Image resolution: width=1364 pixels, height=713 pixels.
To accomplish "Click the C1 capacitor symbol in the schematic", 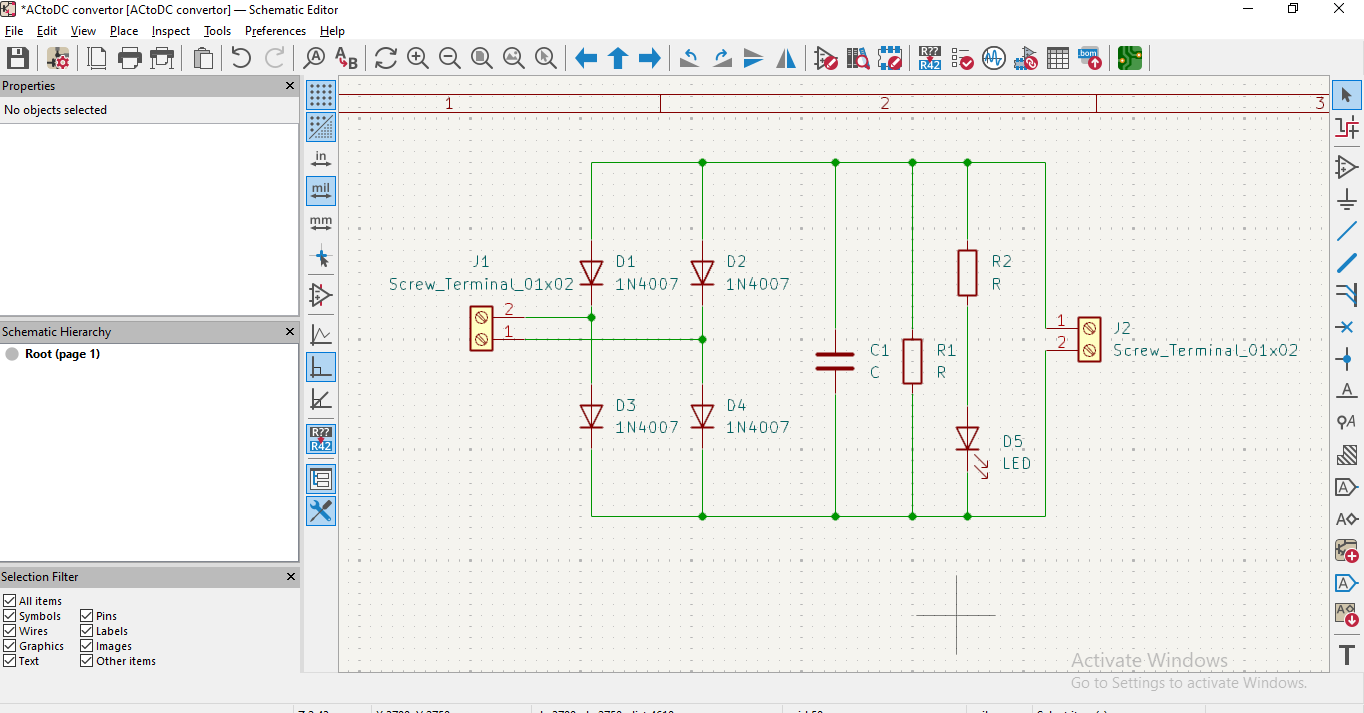I will click(x=835, y=361).
